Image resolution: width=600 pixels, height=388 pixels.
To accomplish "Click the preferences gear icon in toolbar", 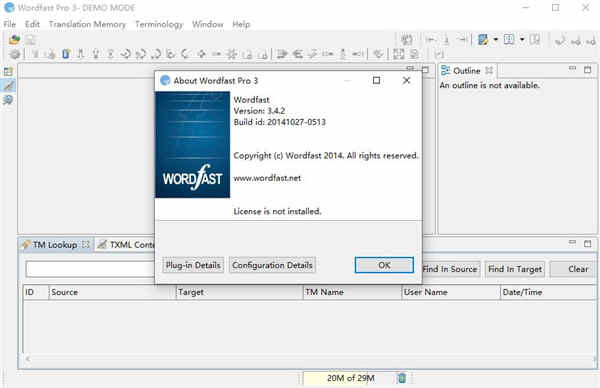I will tap(15, 54).
